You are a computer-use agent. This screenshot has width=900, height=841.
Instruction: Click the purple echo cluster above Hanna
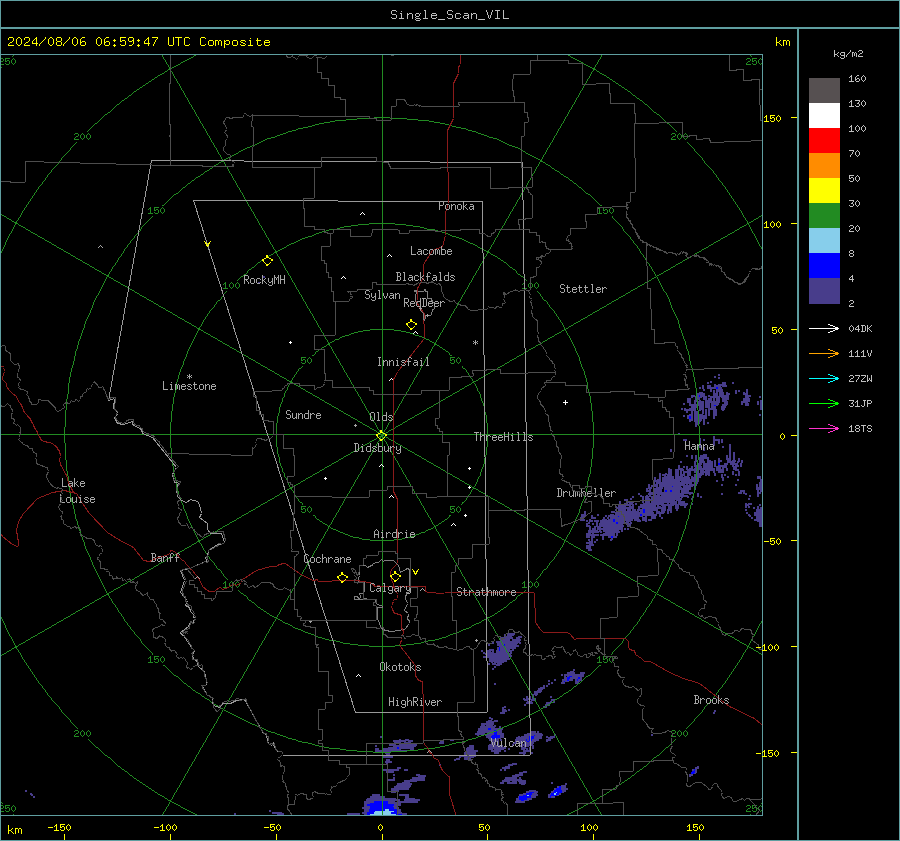[x=706, y=400]
